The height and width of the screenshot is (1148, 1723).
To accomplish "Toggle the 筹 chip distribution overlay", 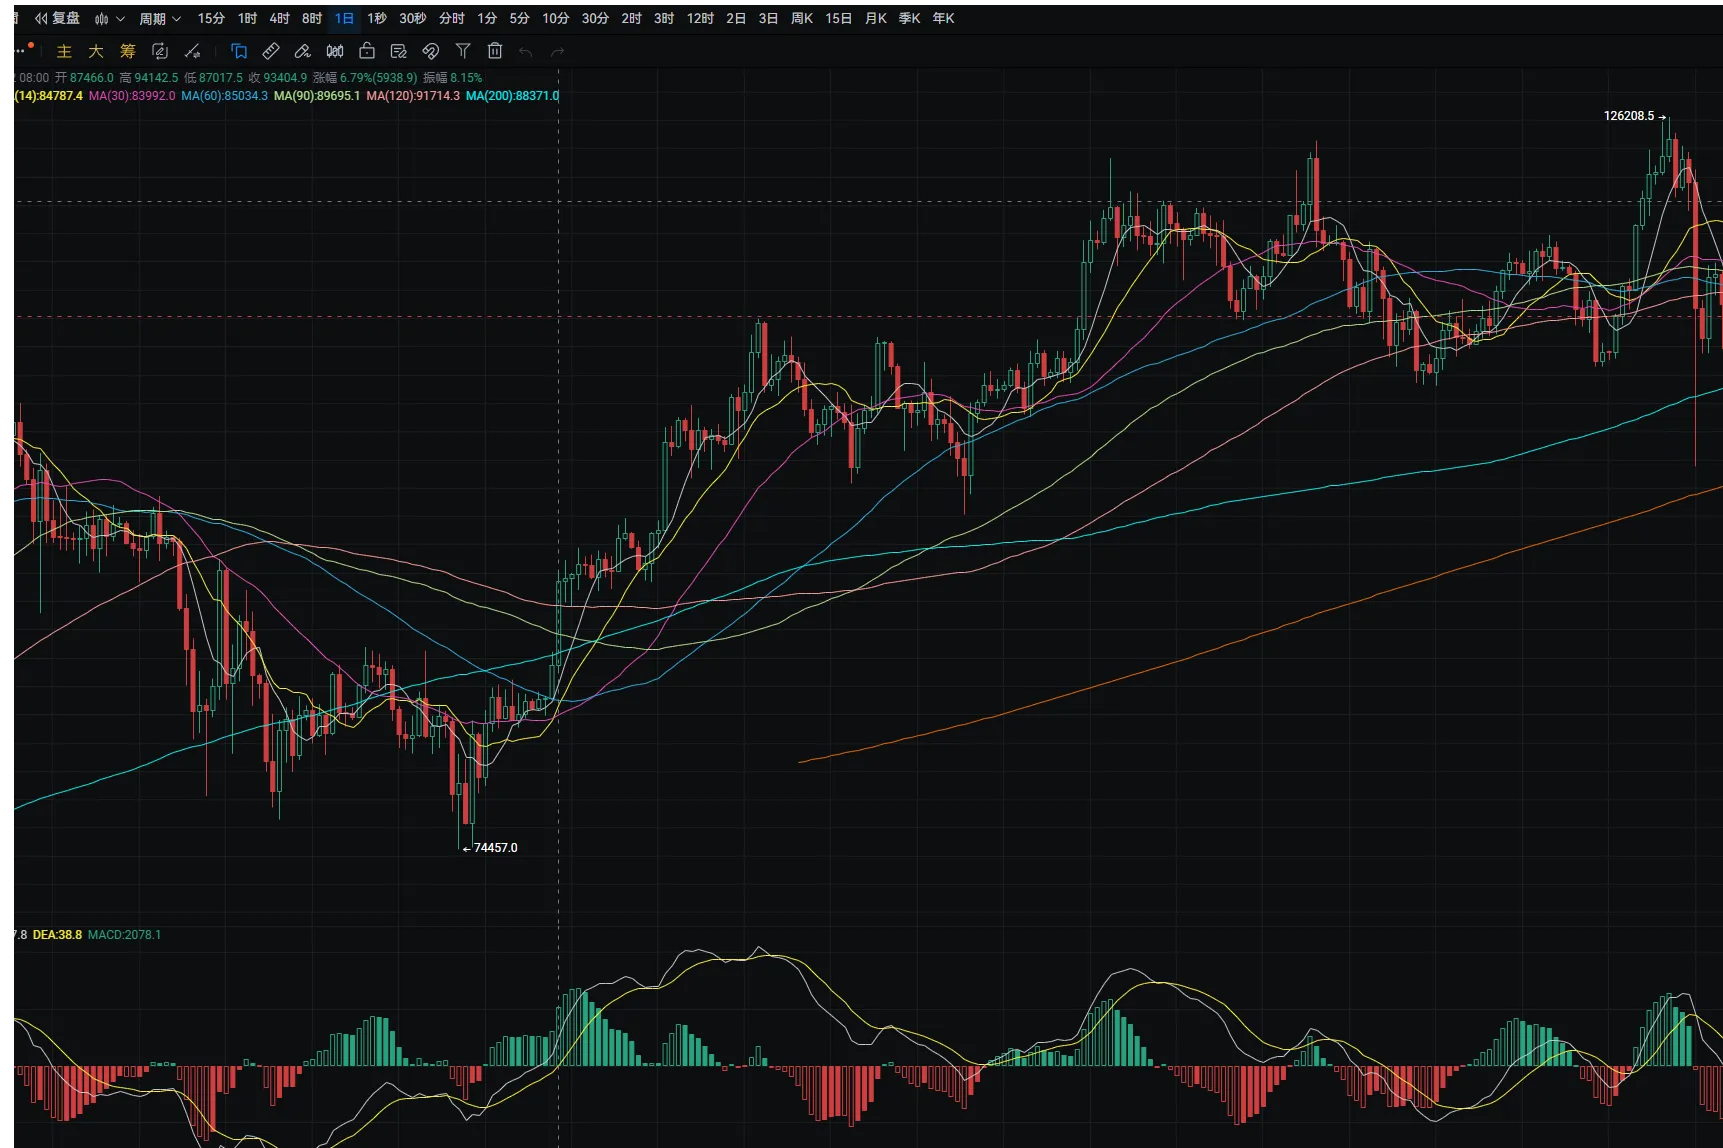I will (x=128, y=51).
